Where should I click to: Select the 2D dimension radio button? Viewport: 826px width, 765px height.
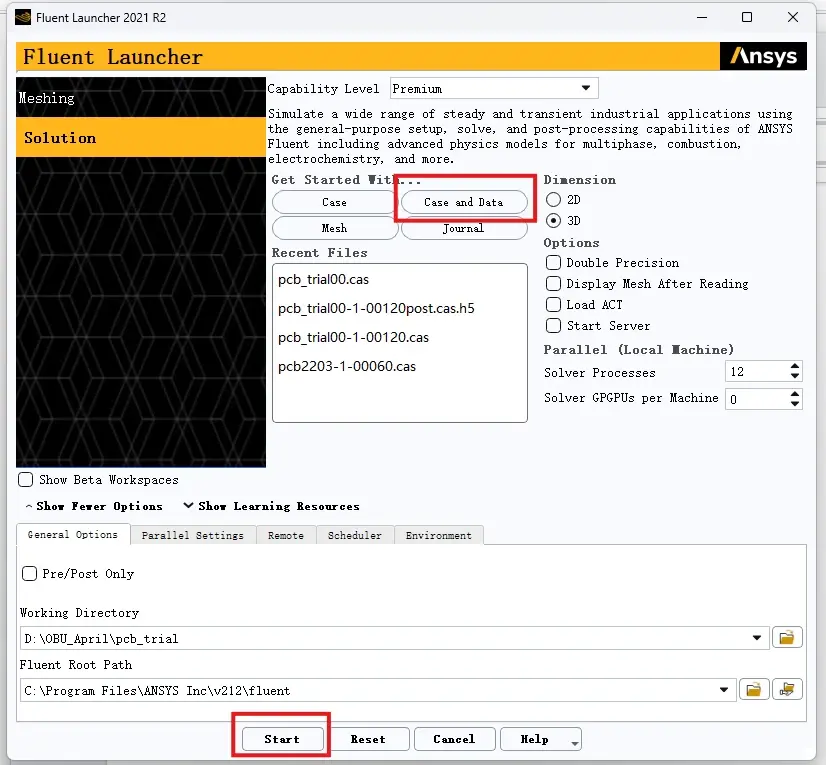tap(553, 200)
